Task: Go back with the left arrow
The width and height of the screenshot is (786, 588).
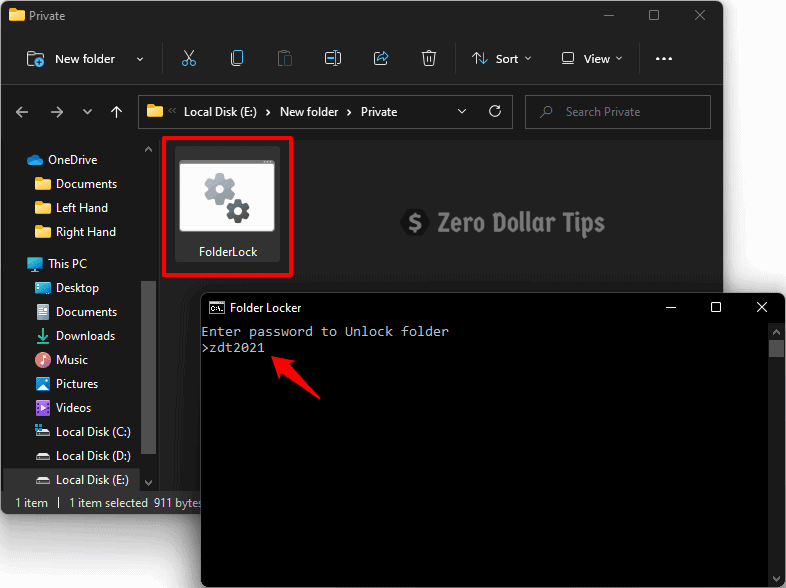Action: (22, 112)
